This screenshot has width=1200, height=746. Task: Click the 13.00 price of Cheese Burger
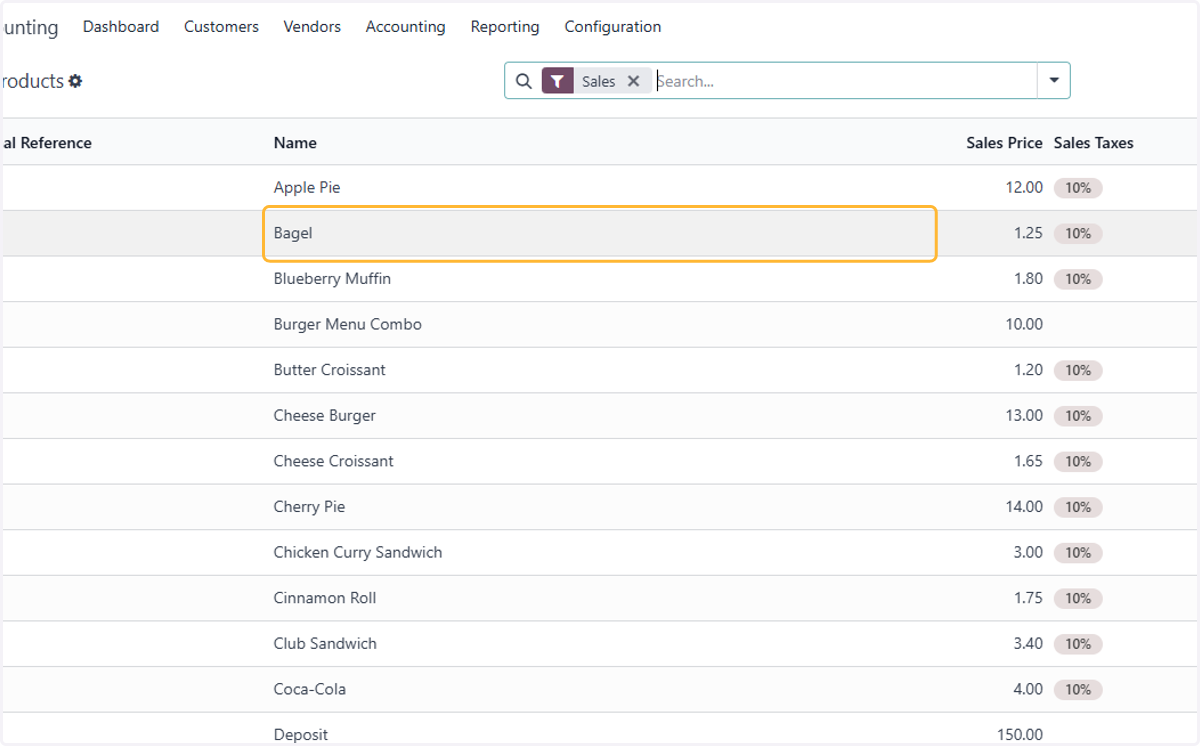1024,415
